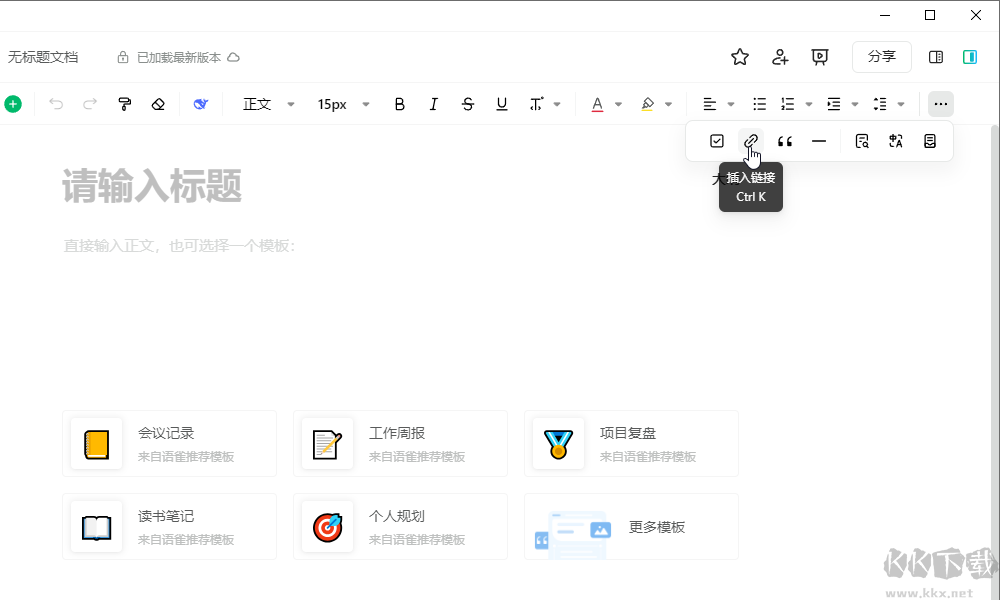This screenshot has height=600, width=1000.
Task: Star this document as a favorite
Action: click(x=739, y=57)
